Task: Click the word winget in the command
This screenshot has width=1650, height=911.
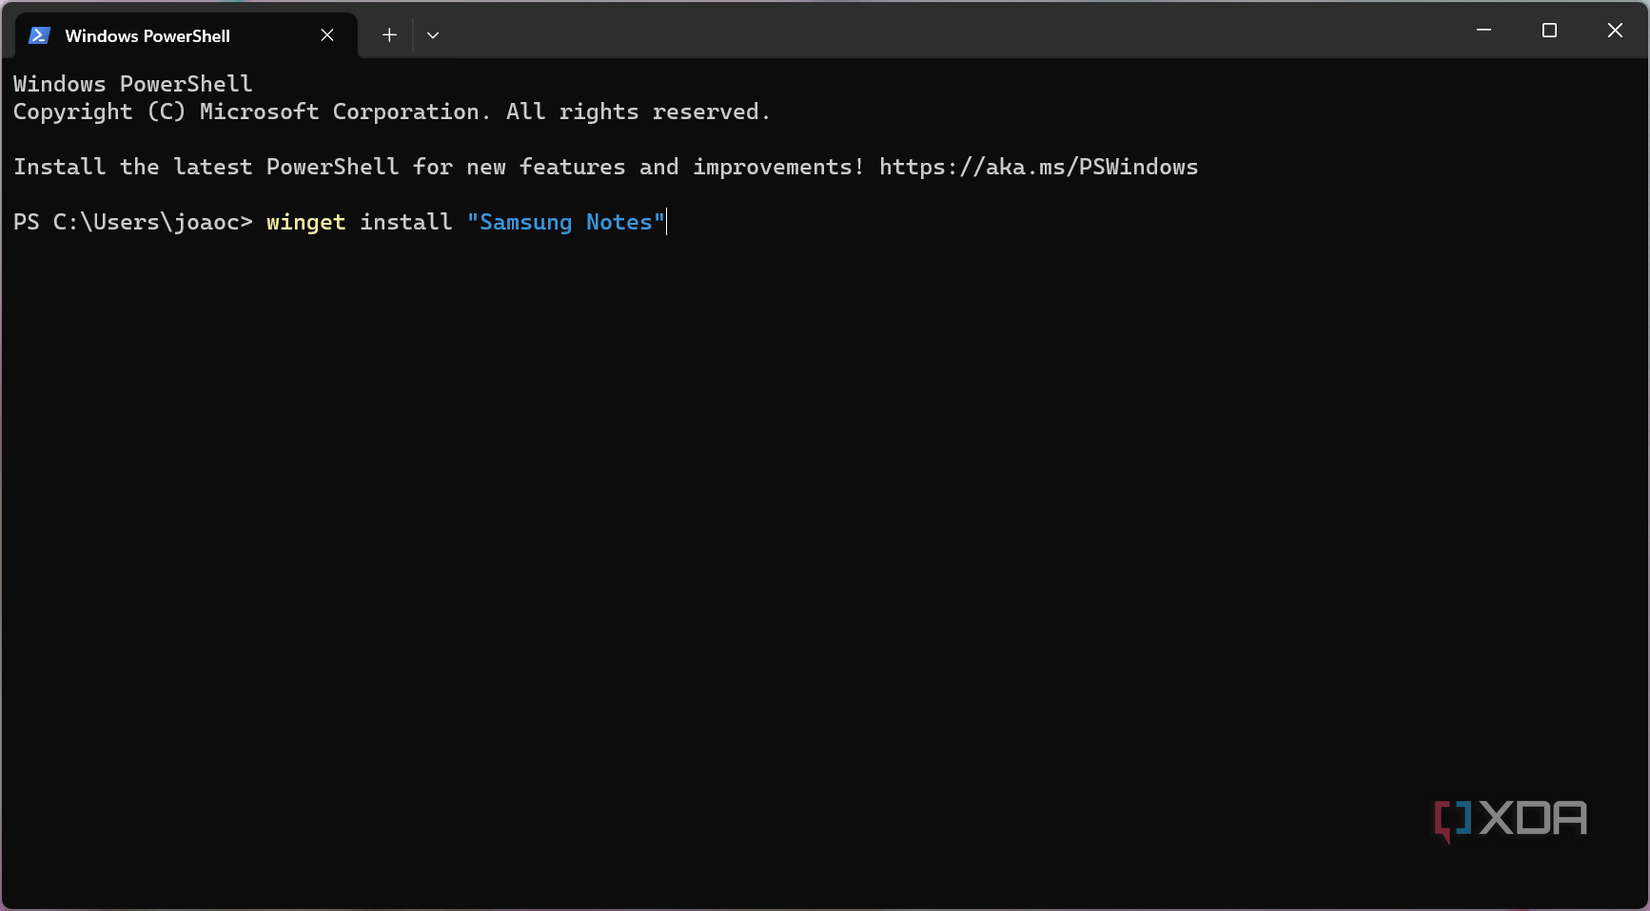Action: [x=306, y=222]
